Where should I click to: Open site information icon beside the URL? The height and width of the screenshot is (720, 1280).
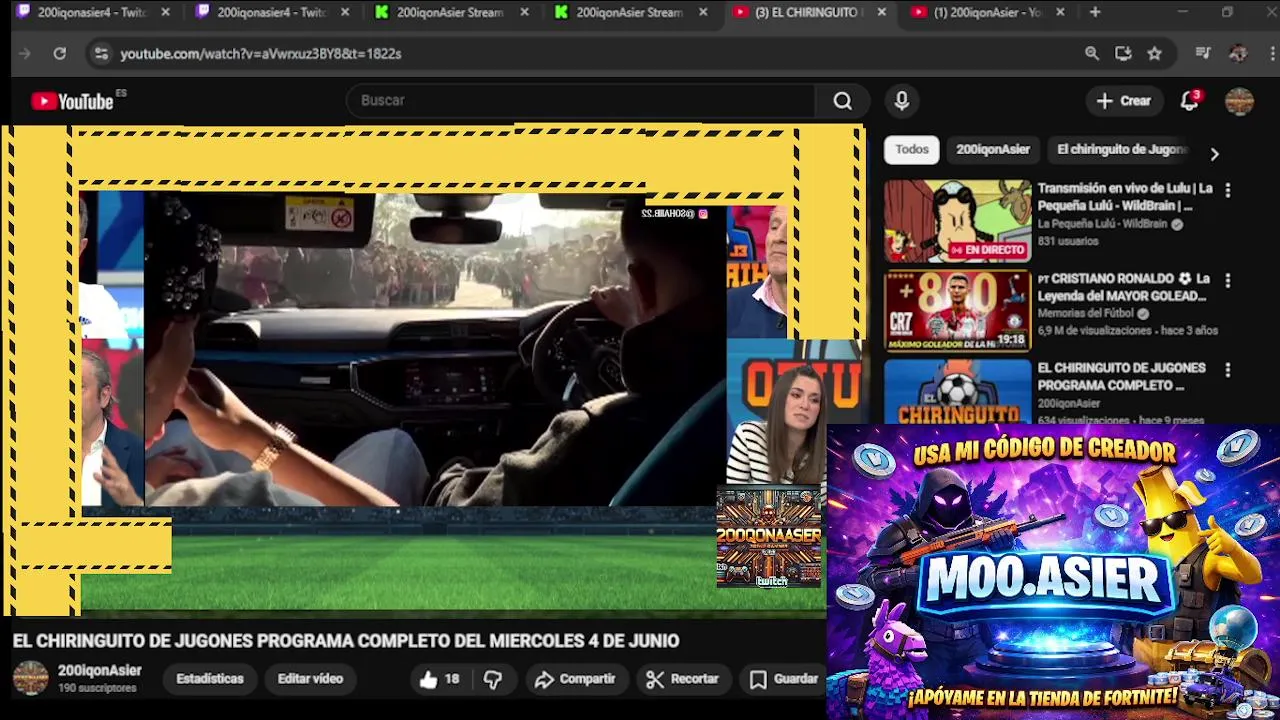(x=101, y=53)
